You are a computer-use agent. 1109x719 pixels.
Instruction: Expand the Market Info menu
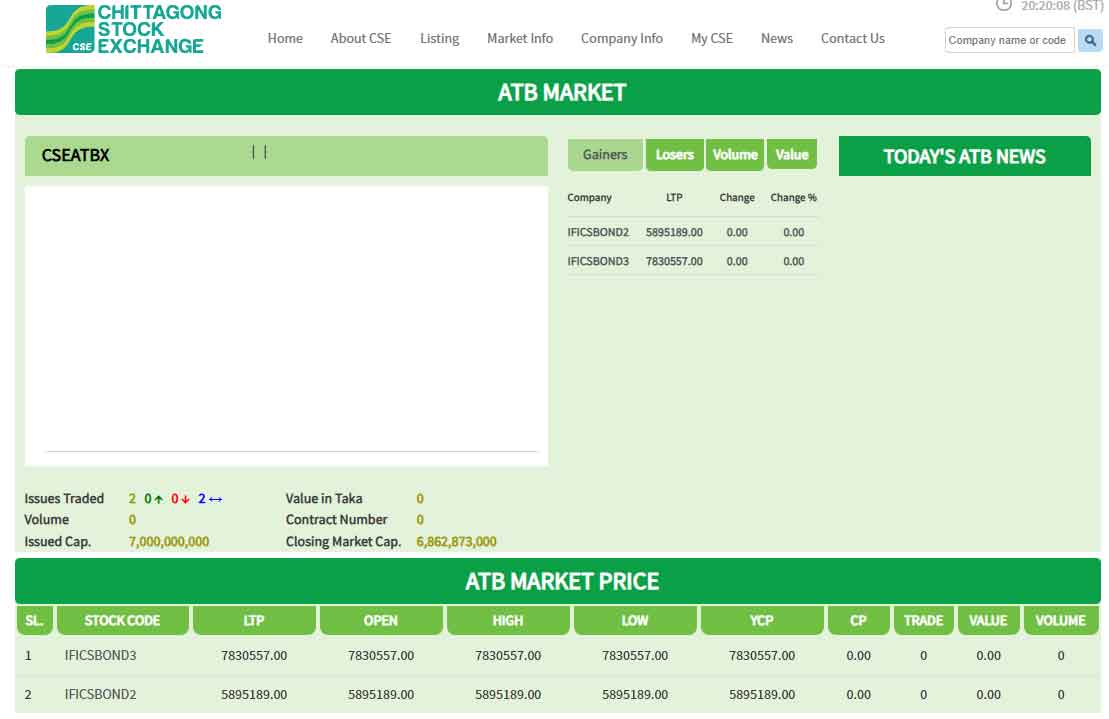(x=520, y=39)
